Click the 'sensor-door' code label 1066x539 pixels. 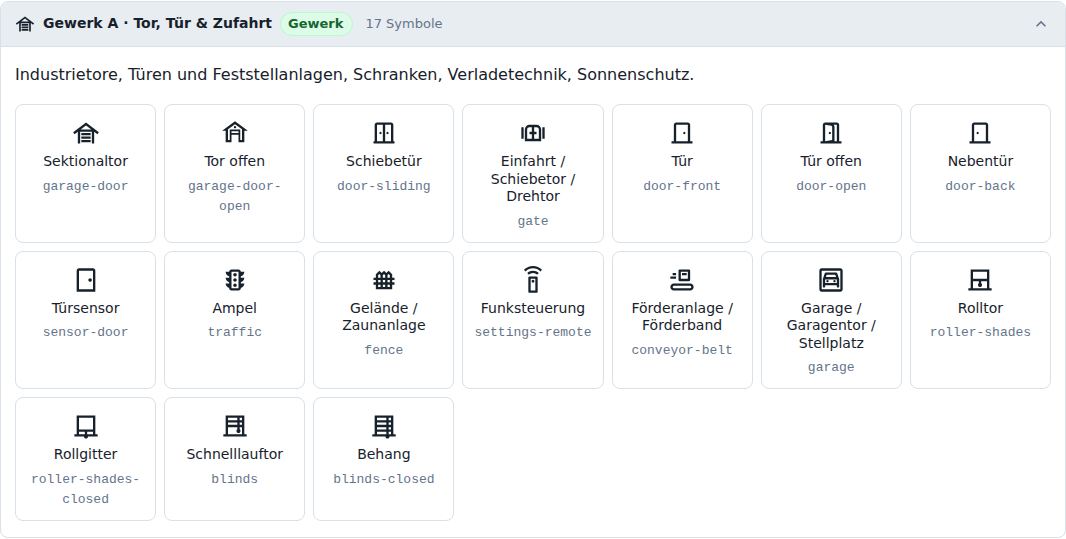tap(86, 332)
